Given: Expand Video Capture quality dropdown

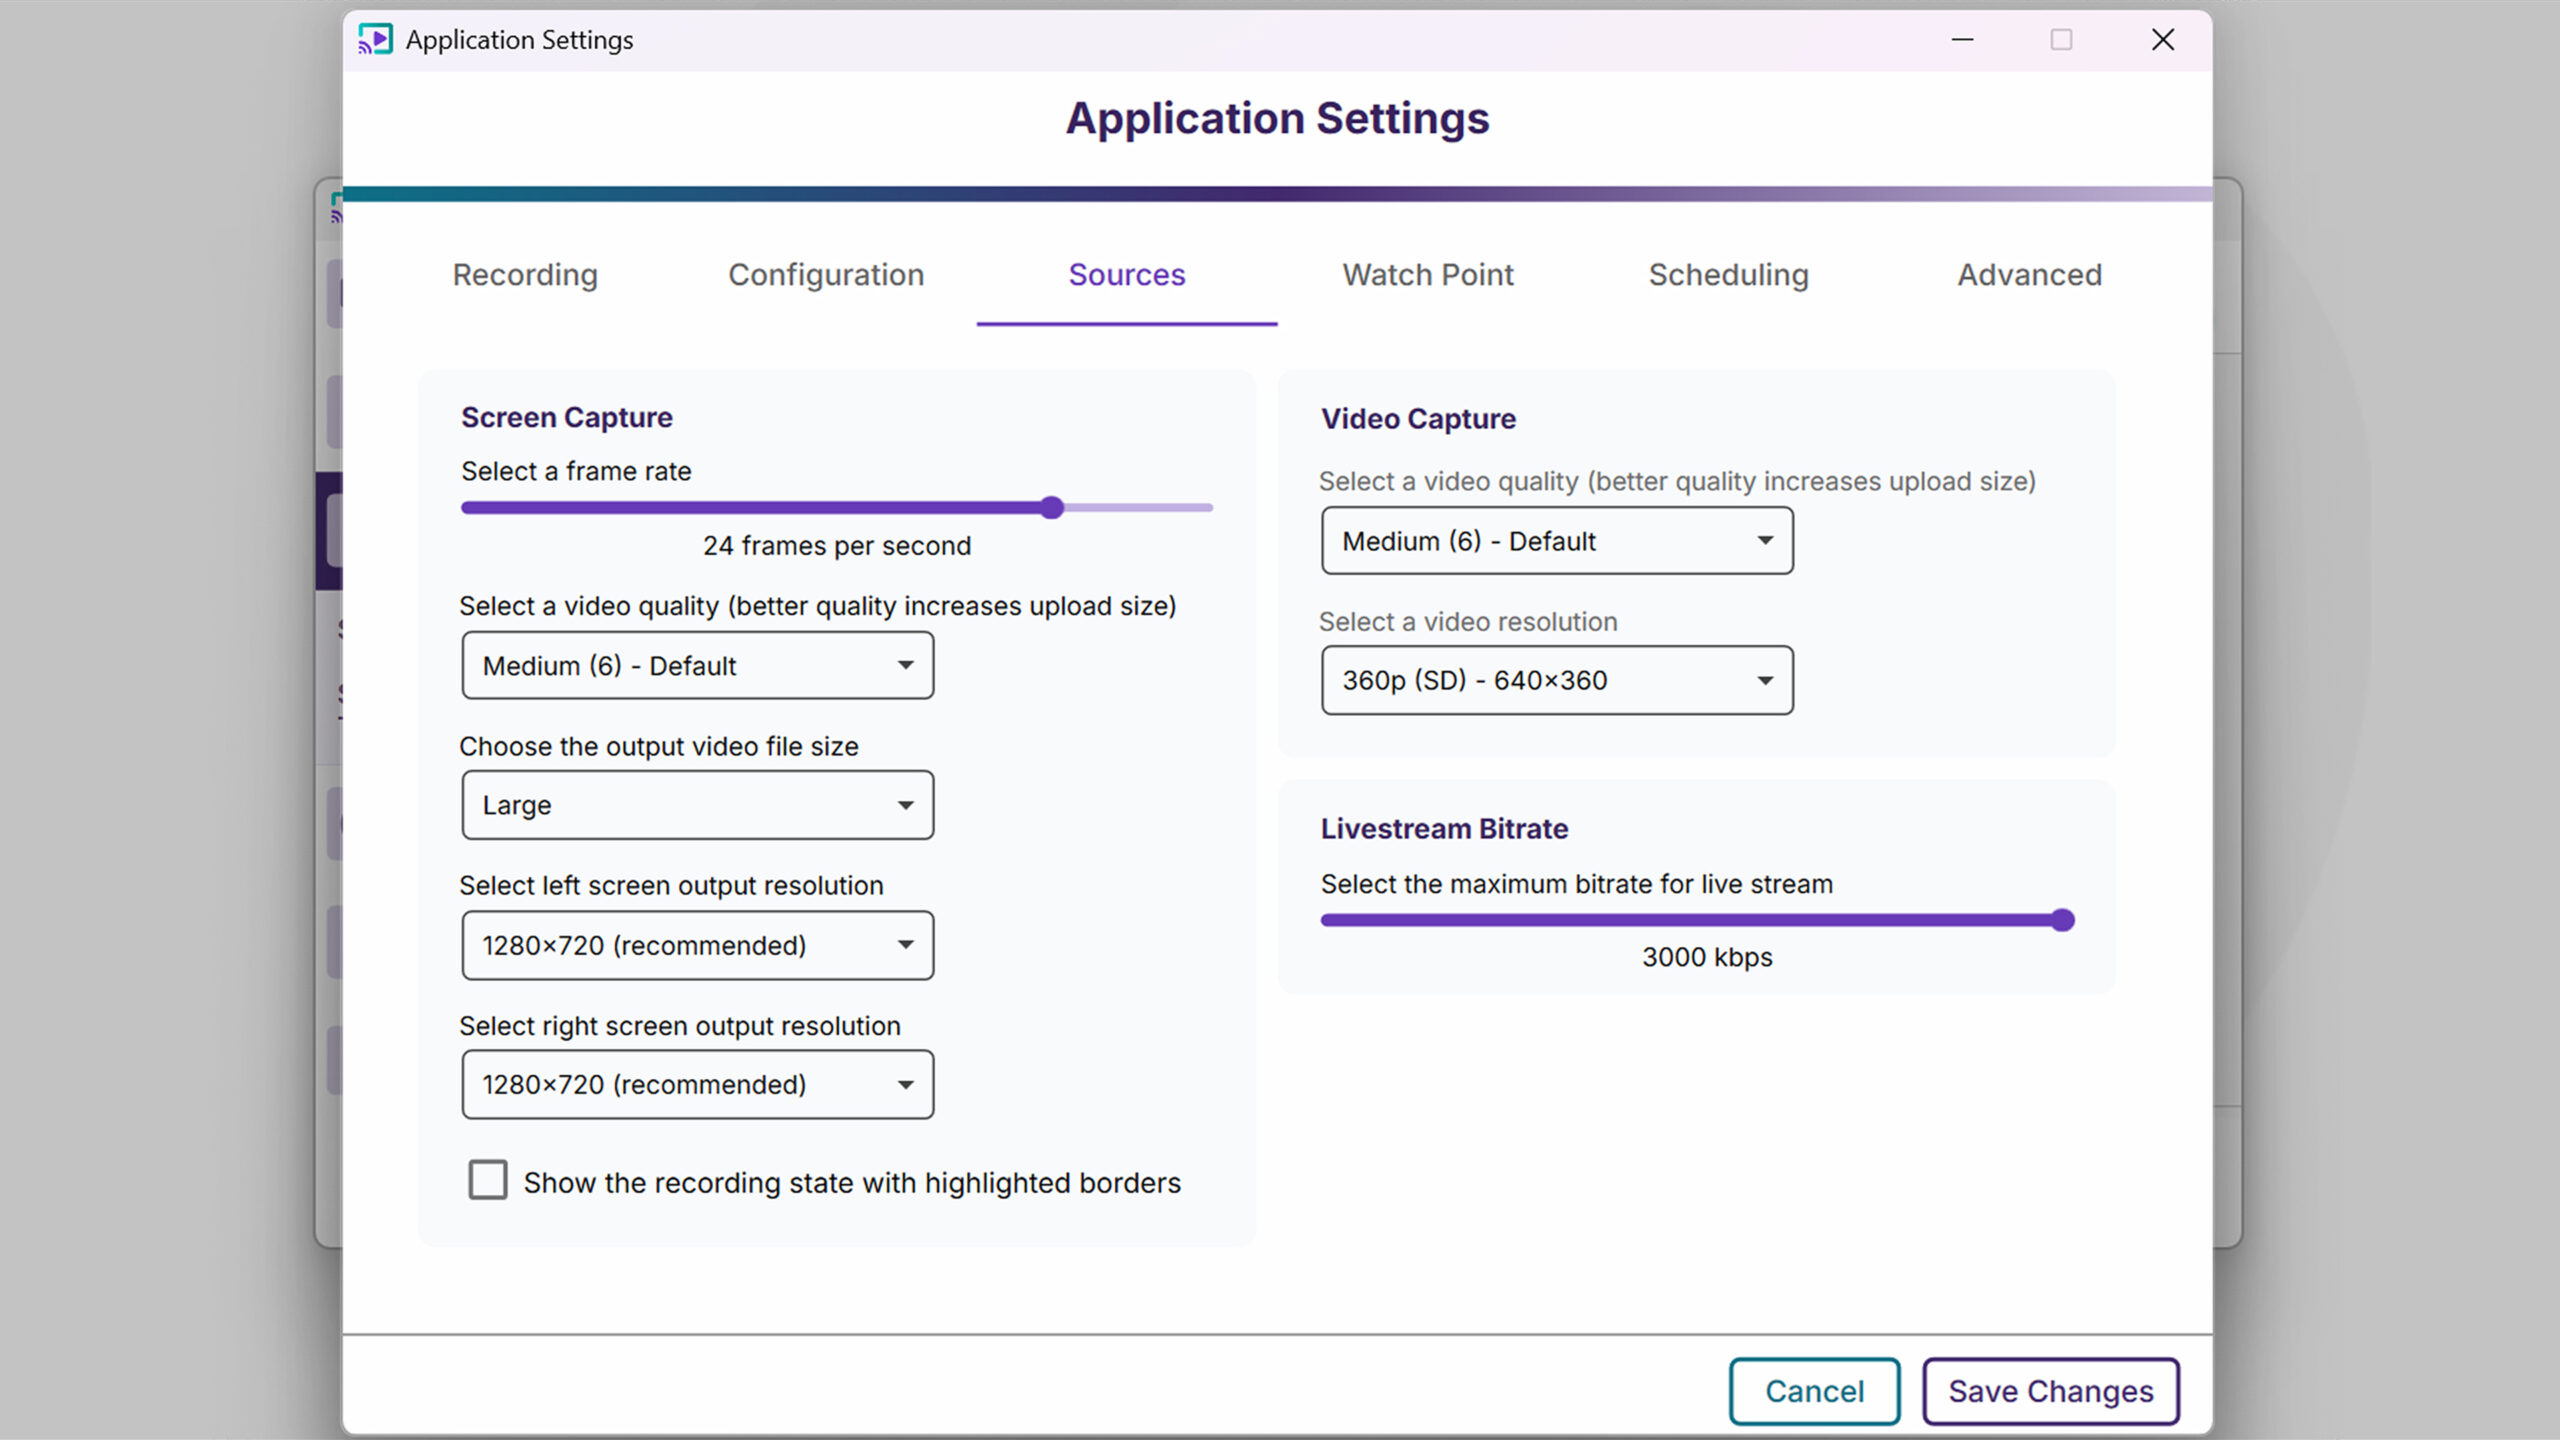Looking at the screenshot, I should [x=1556, y=541].
